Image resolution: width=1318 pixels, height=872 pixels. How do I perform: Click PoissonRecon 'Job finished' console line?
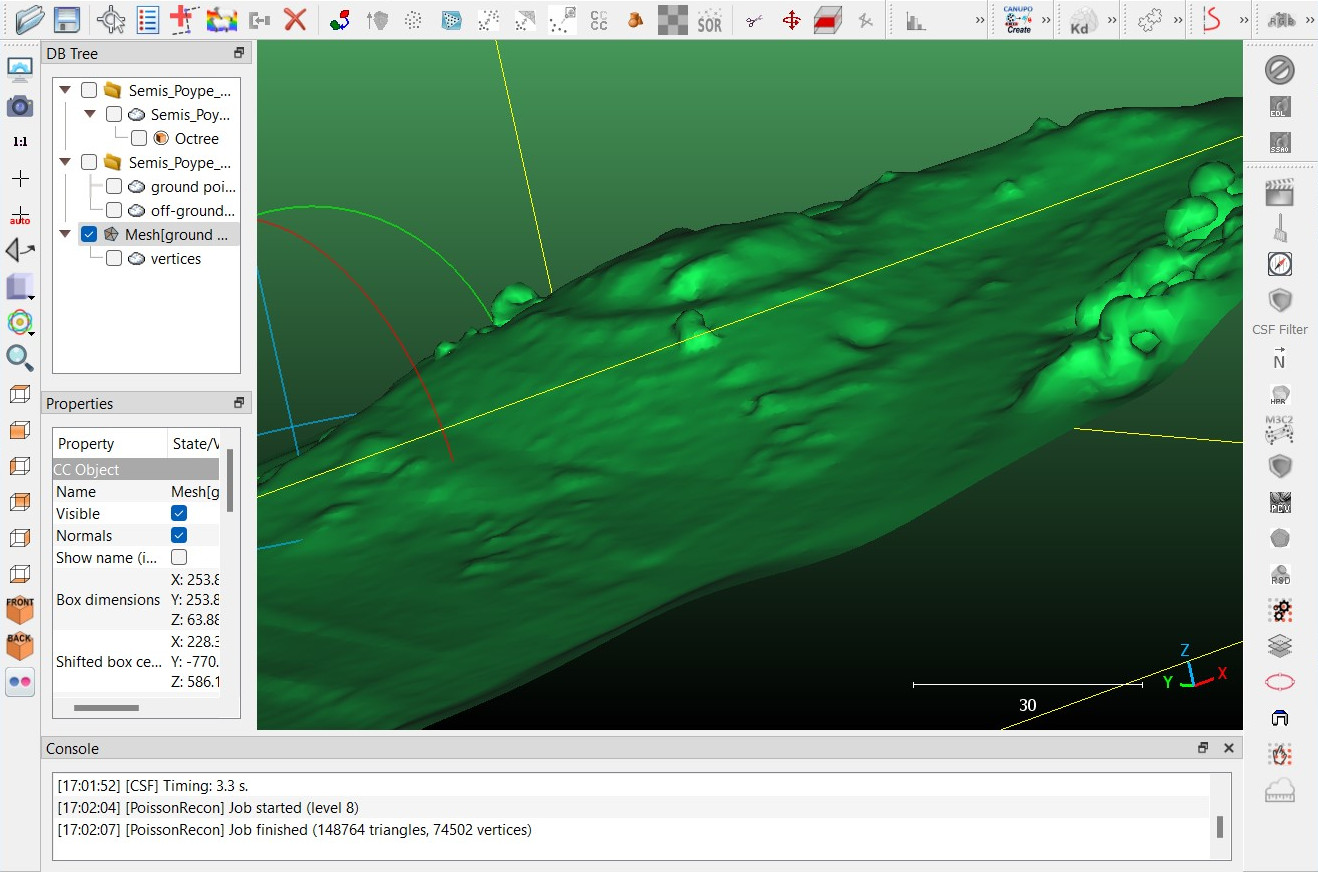(x=294, y=830)
